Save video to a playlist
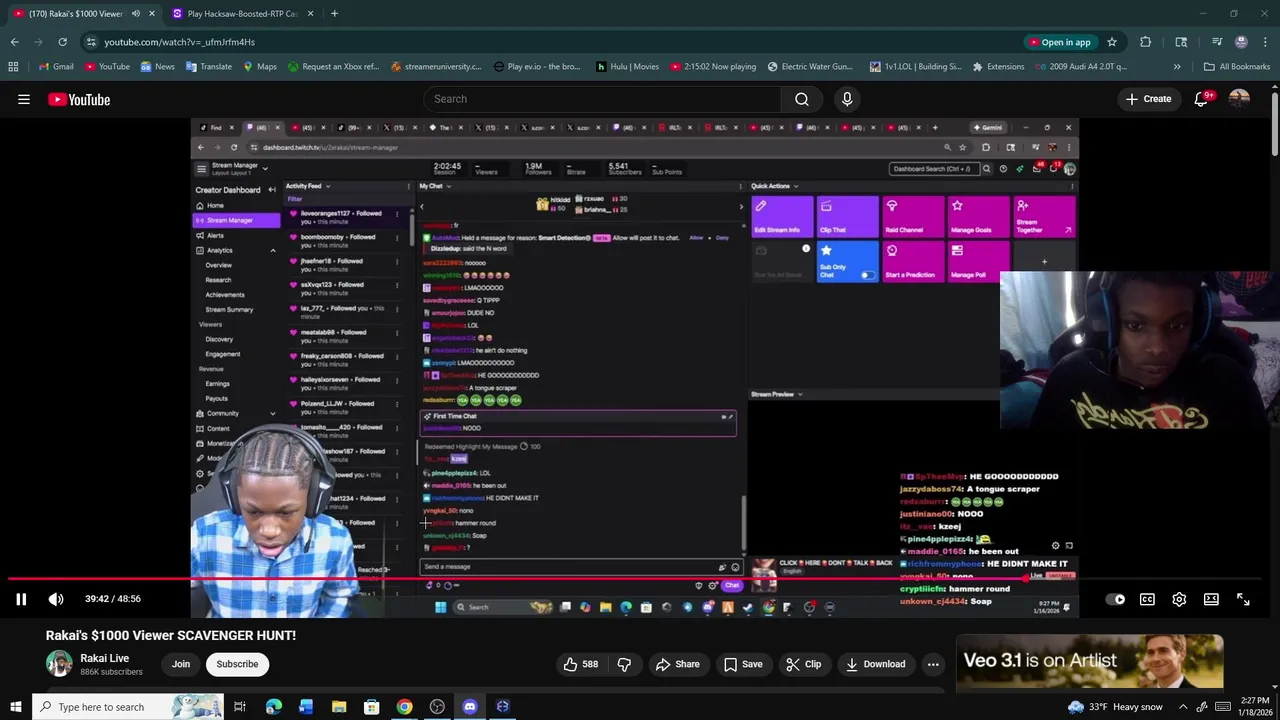 (x=742, y=664)
